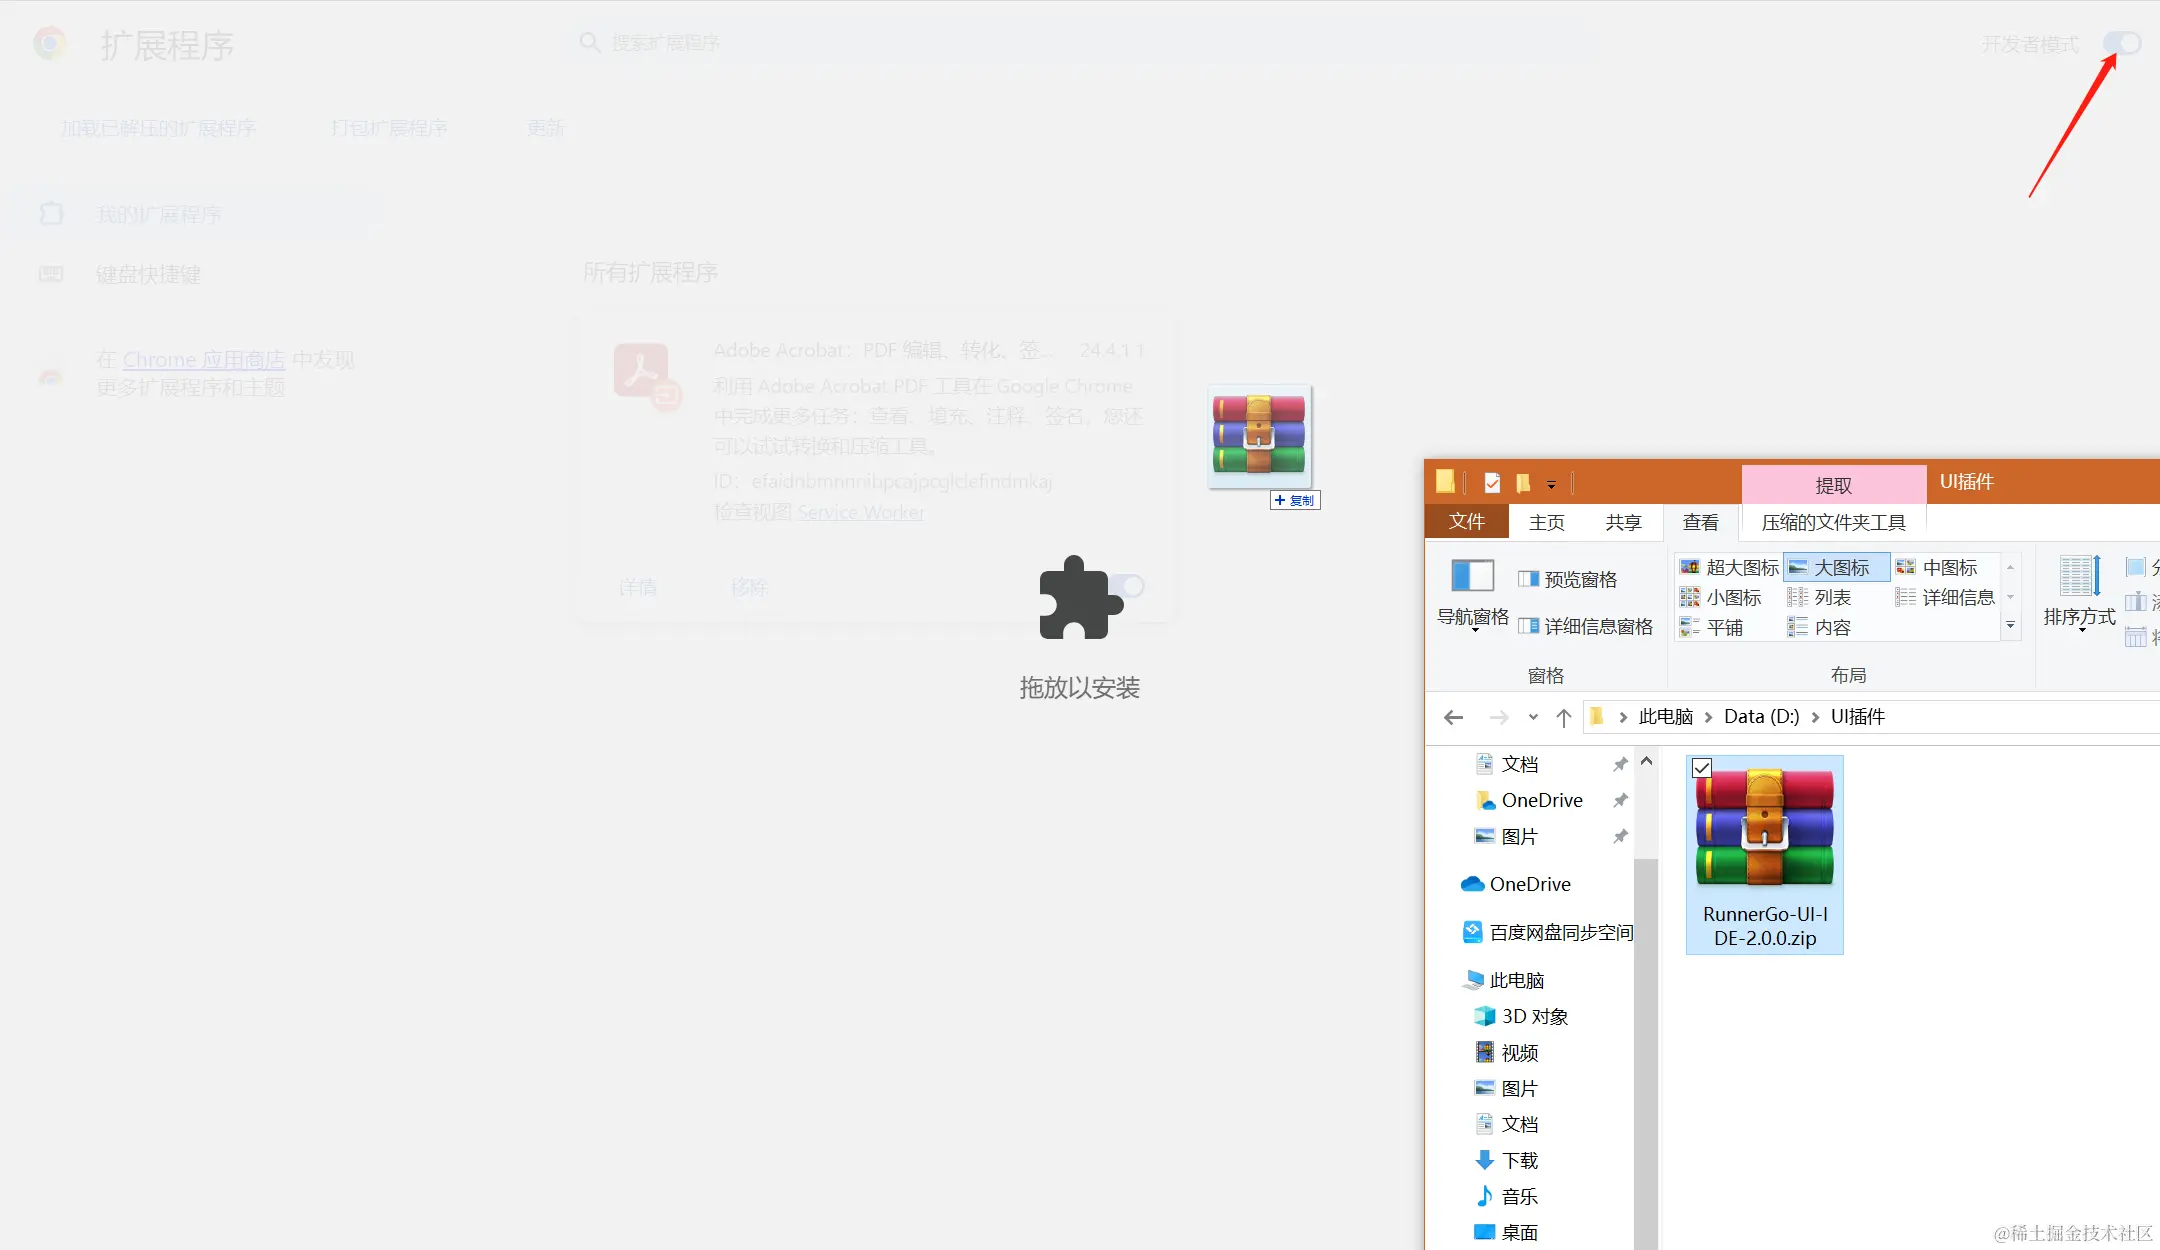Switch layout to 详细信息 view
Screen dimensions: 2160x1250
[x=1946, y=597]
